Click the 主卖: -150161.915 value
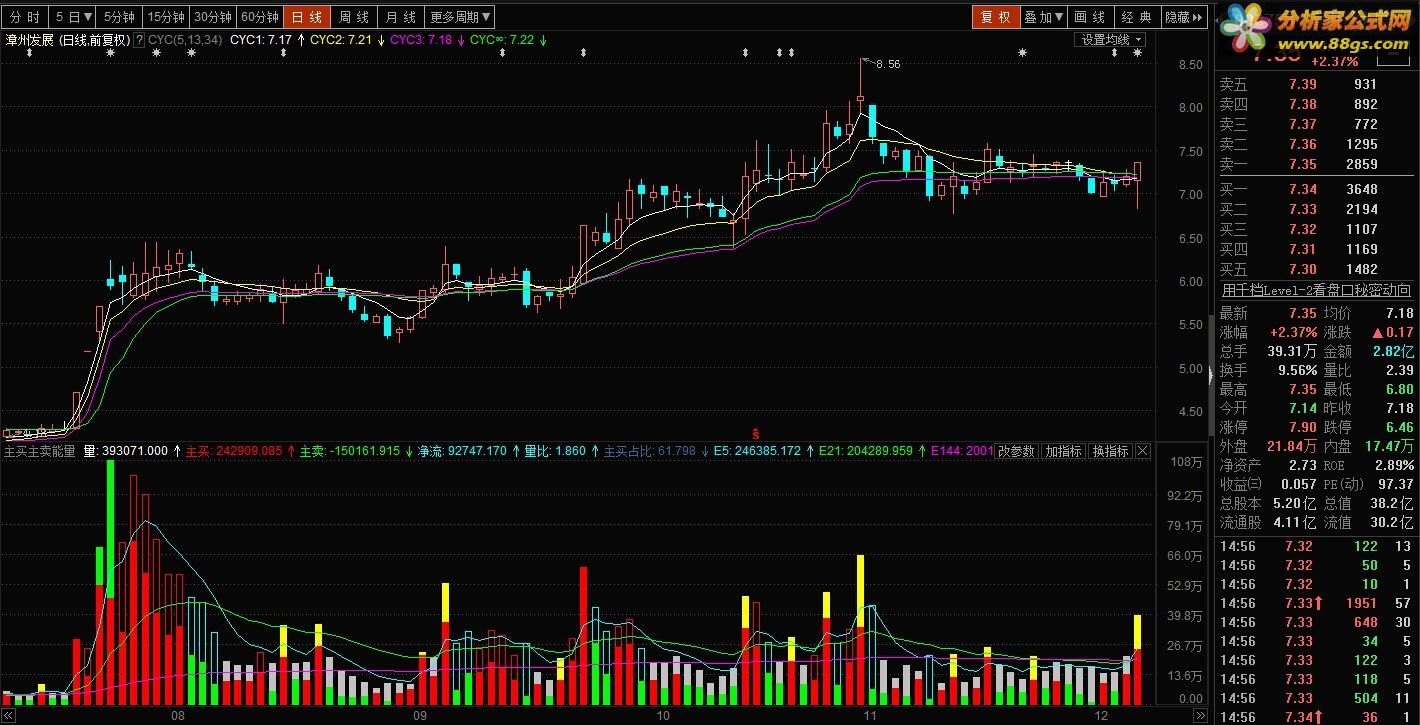1420x725 pixels. pyautogui.click(x=349, y=451)
